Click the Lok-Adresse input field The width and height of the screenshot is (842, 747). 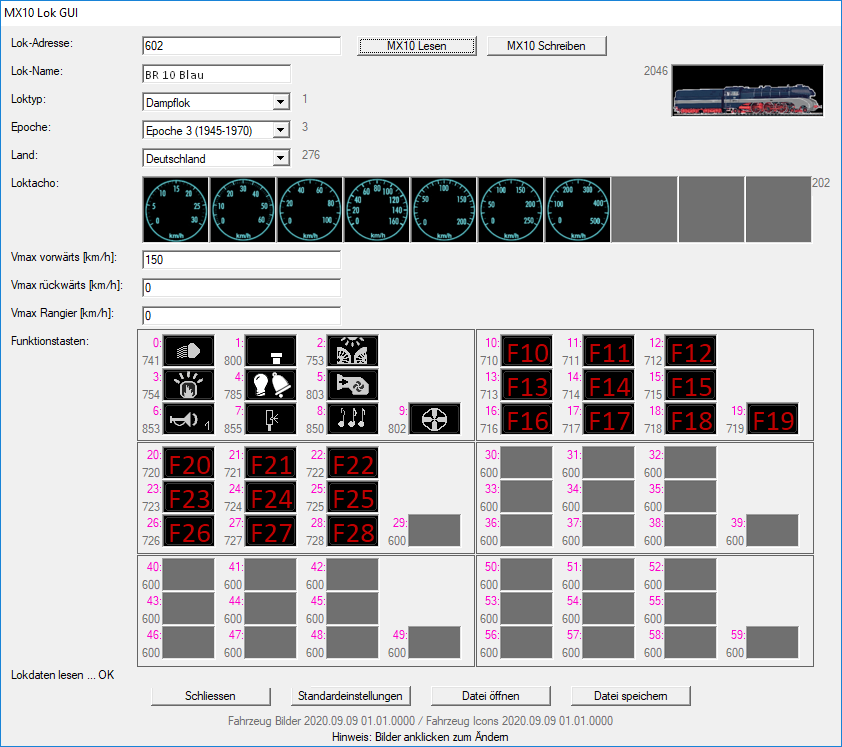coord(241,46)
